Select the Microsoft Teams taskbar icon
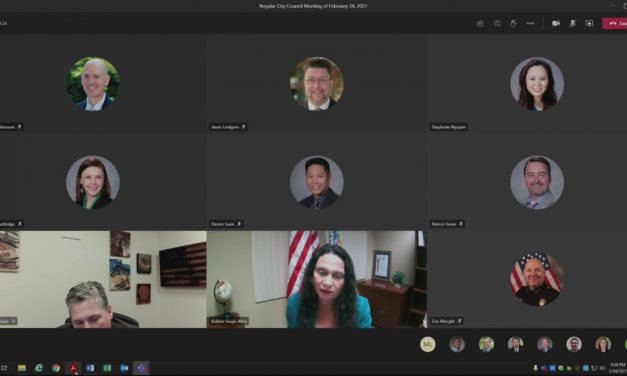 tap(141, 368)
